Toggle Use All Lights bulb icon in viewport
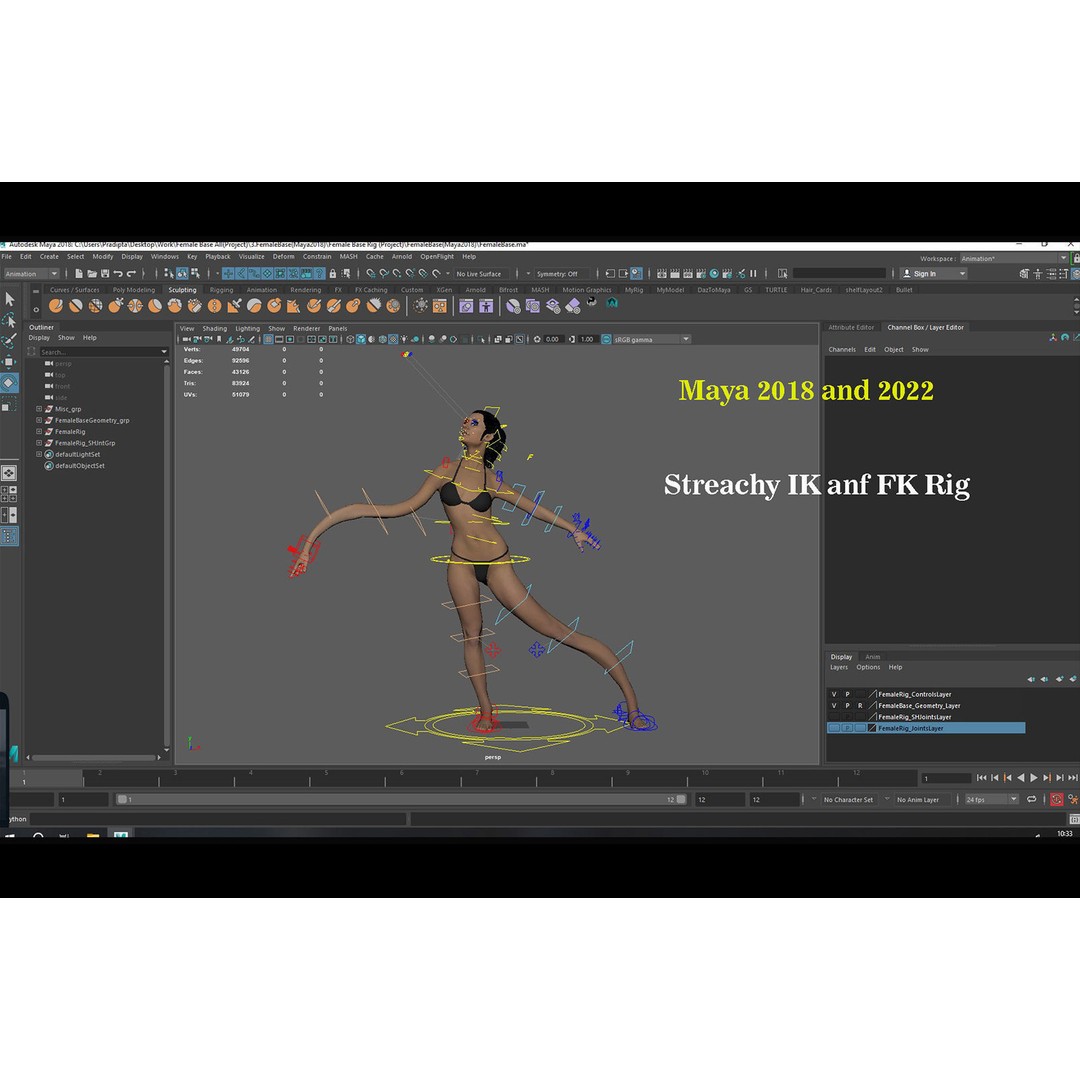 (404, 339)
